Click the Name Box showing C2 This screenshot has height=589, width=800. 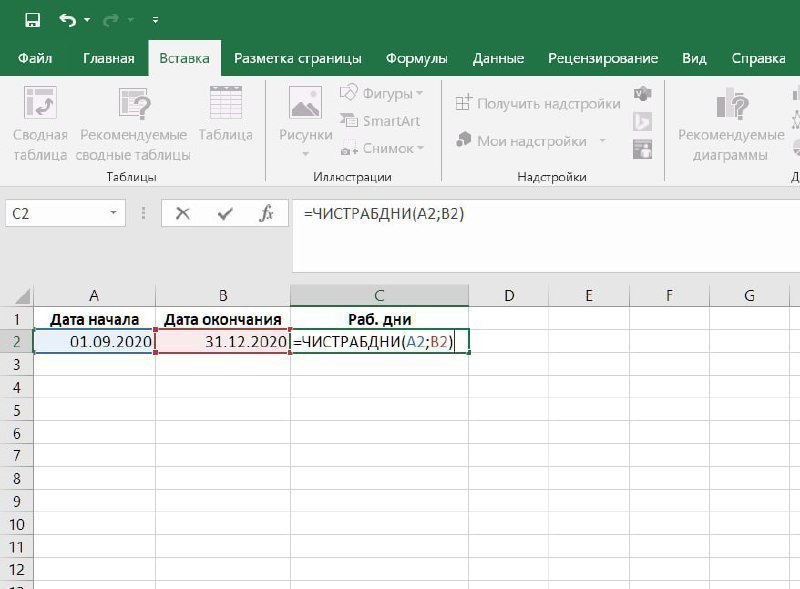tap(56, 213)
